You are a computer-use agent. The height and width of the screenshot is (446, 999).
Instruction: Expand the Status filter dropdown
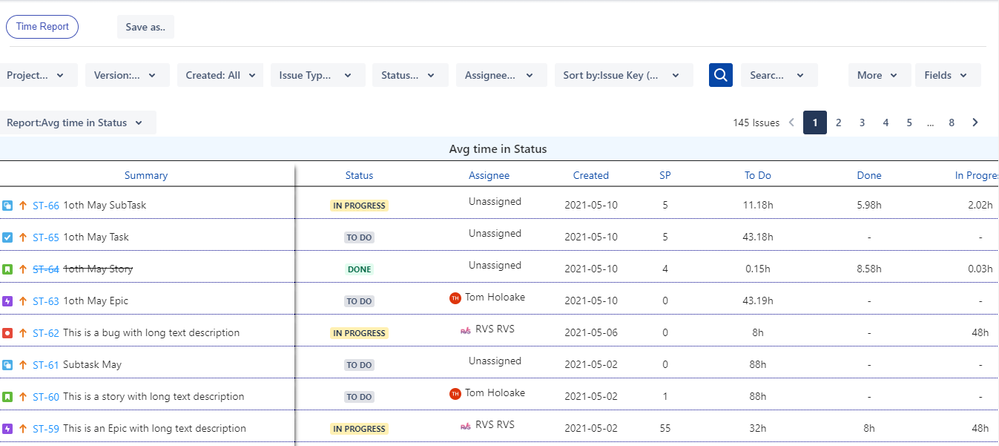click(409, 75)
